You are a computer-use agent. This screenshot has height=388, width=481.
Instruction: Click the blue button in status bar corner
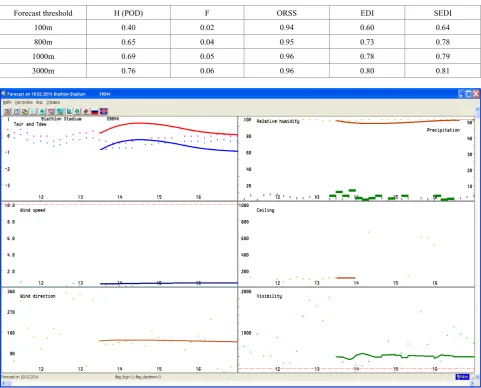[462, 377]
